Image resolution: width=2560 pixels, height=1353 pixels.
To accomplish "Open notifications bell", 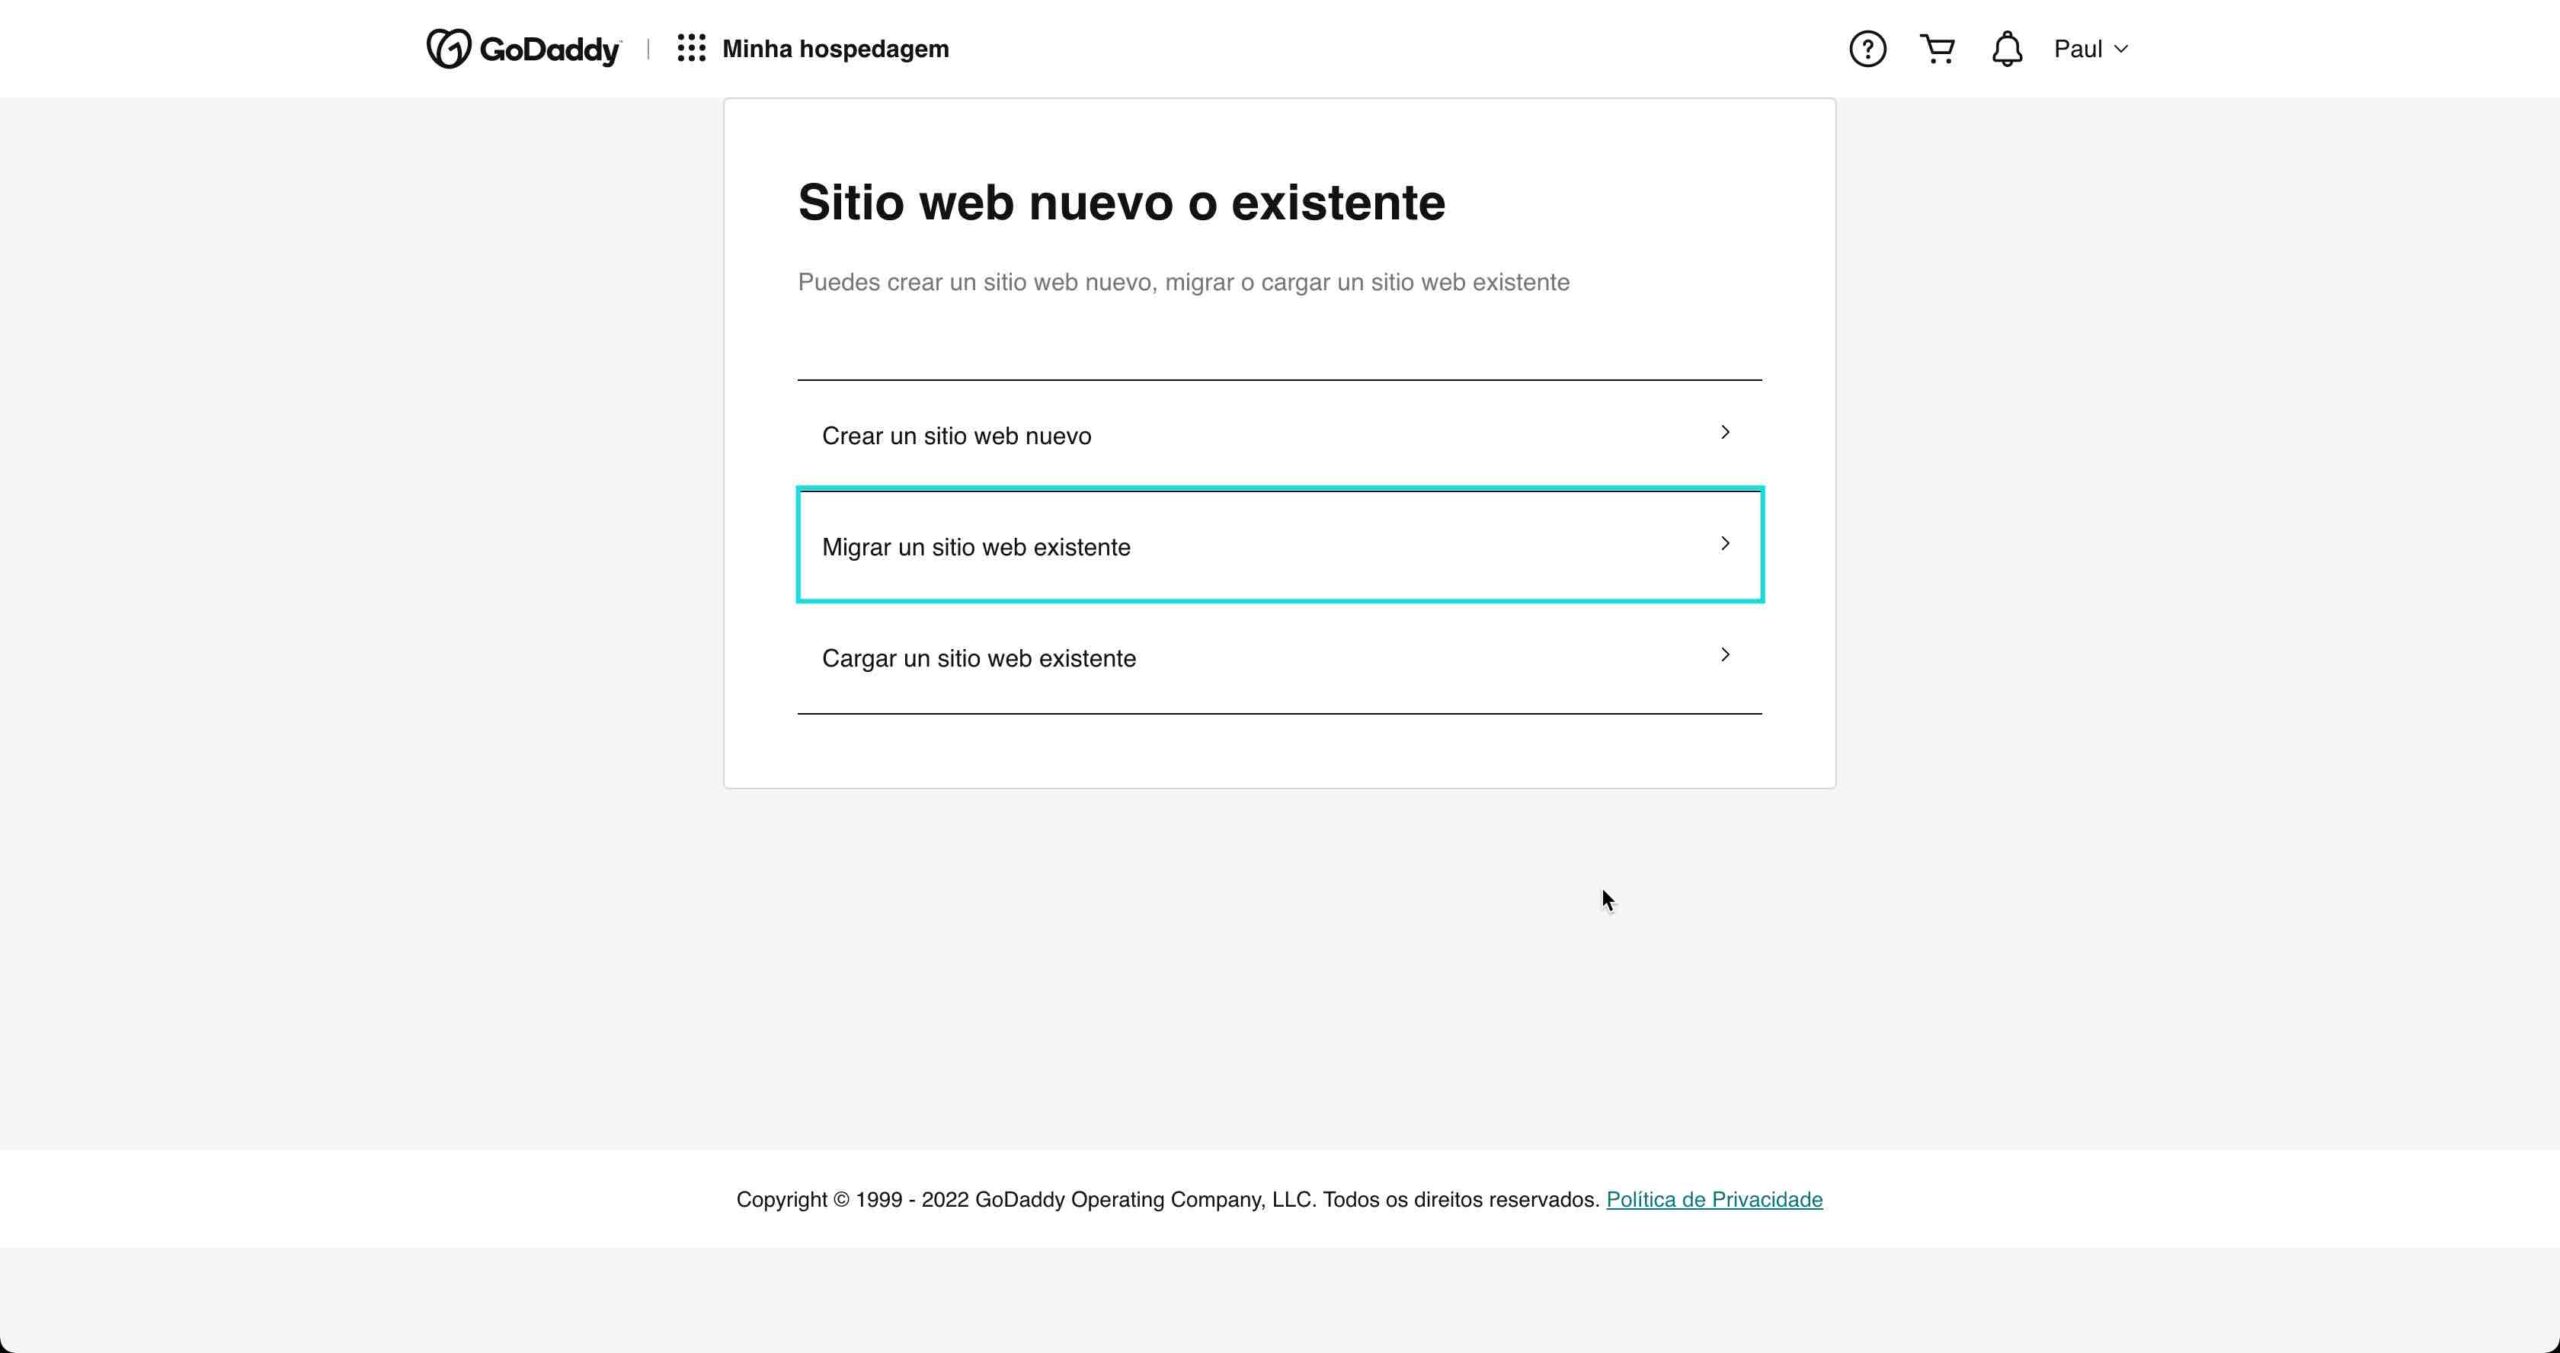I will (x=2006, y=48).
